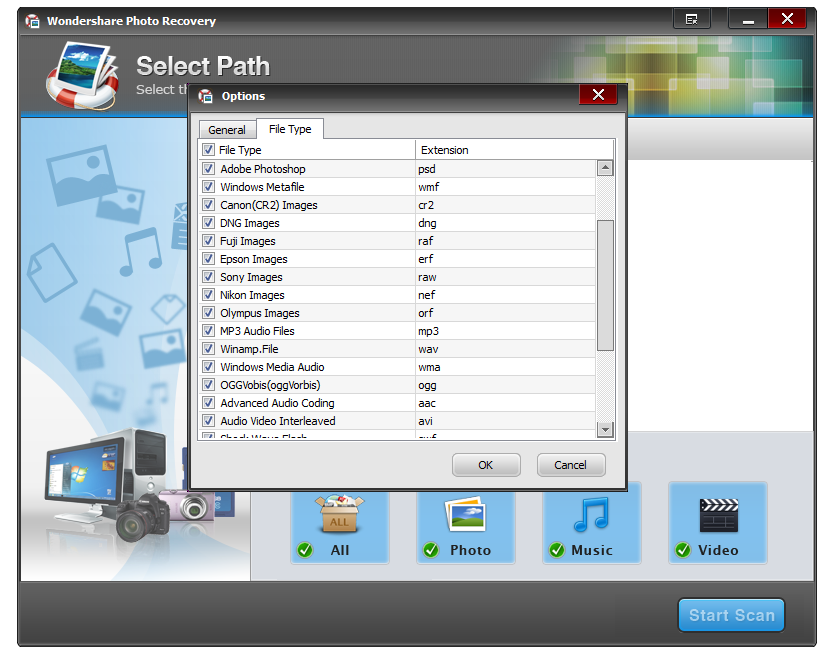
Task: Uncheck the Adobe Photoshop file type
Action: [209, 169]
